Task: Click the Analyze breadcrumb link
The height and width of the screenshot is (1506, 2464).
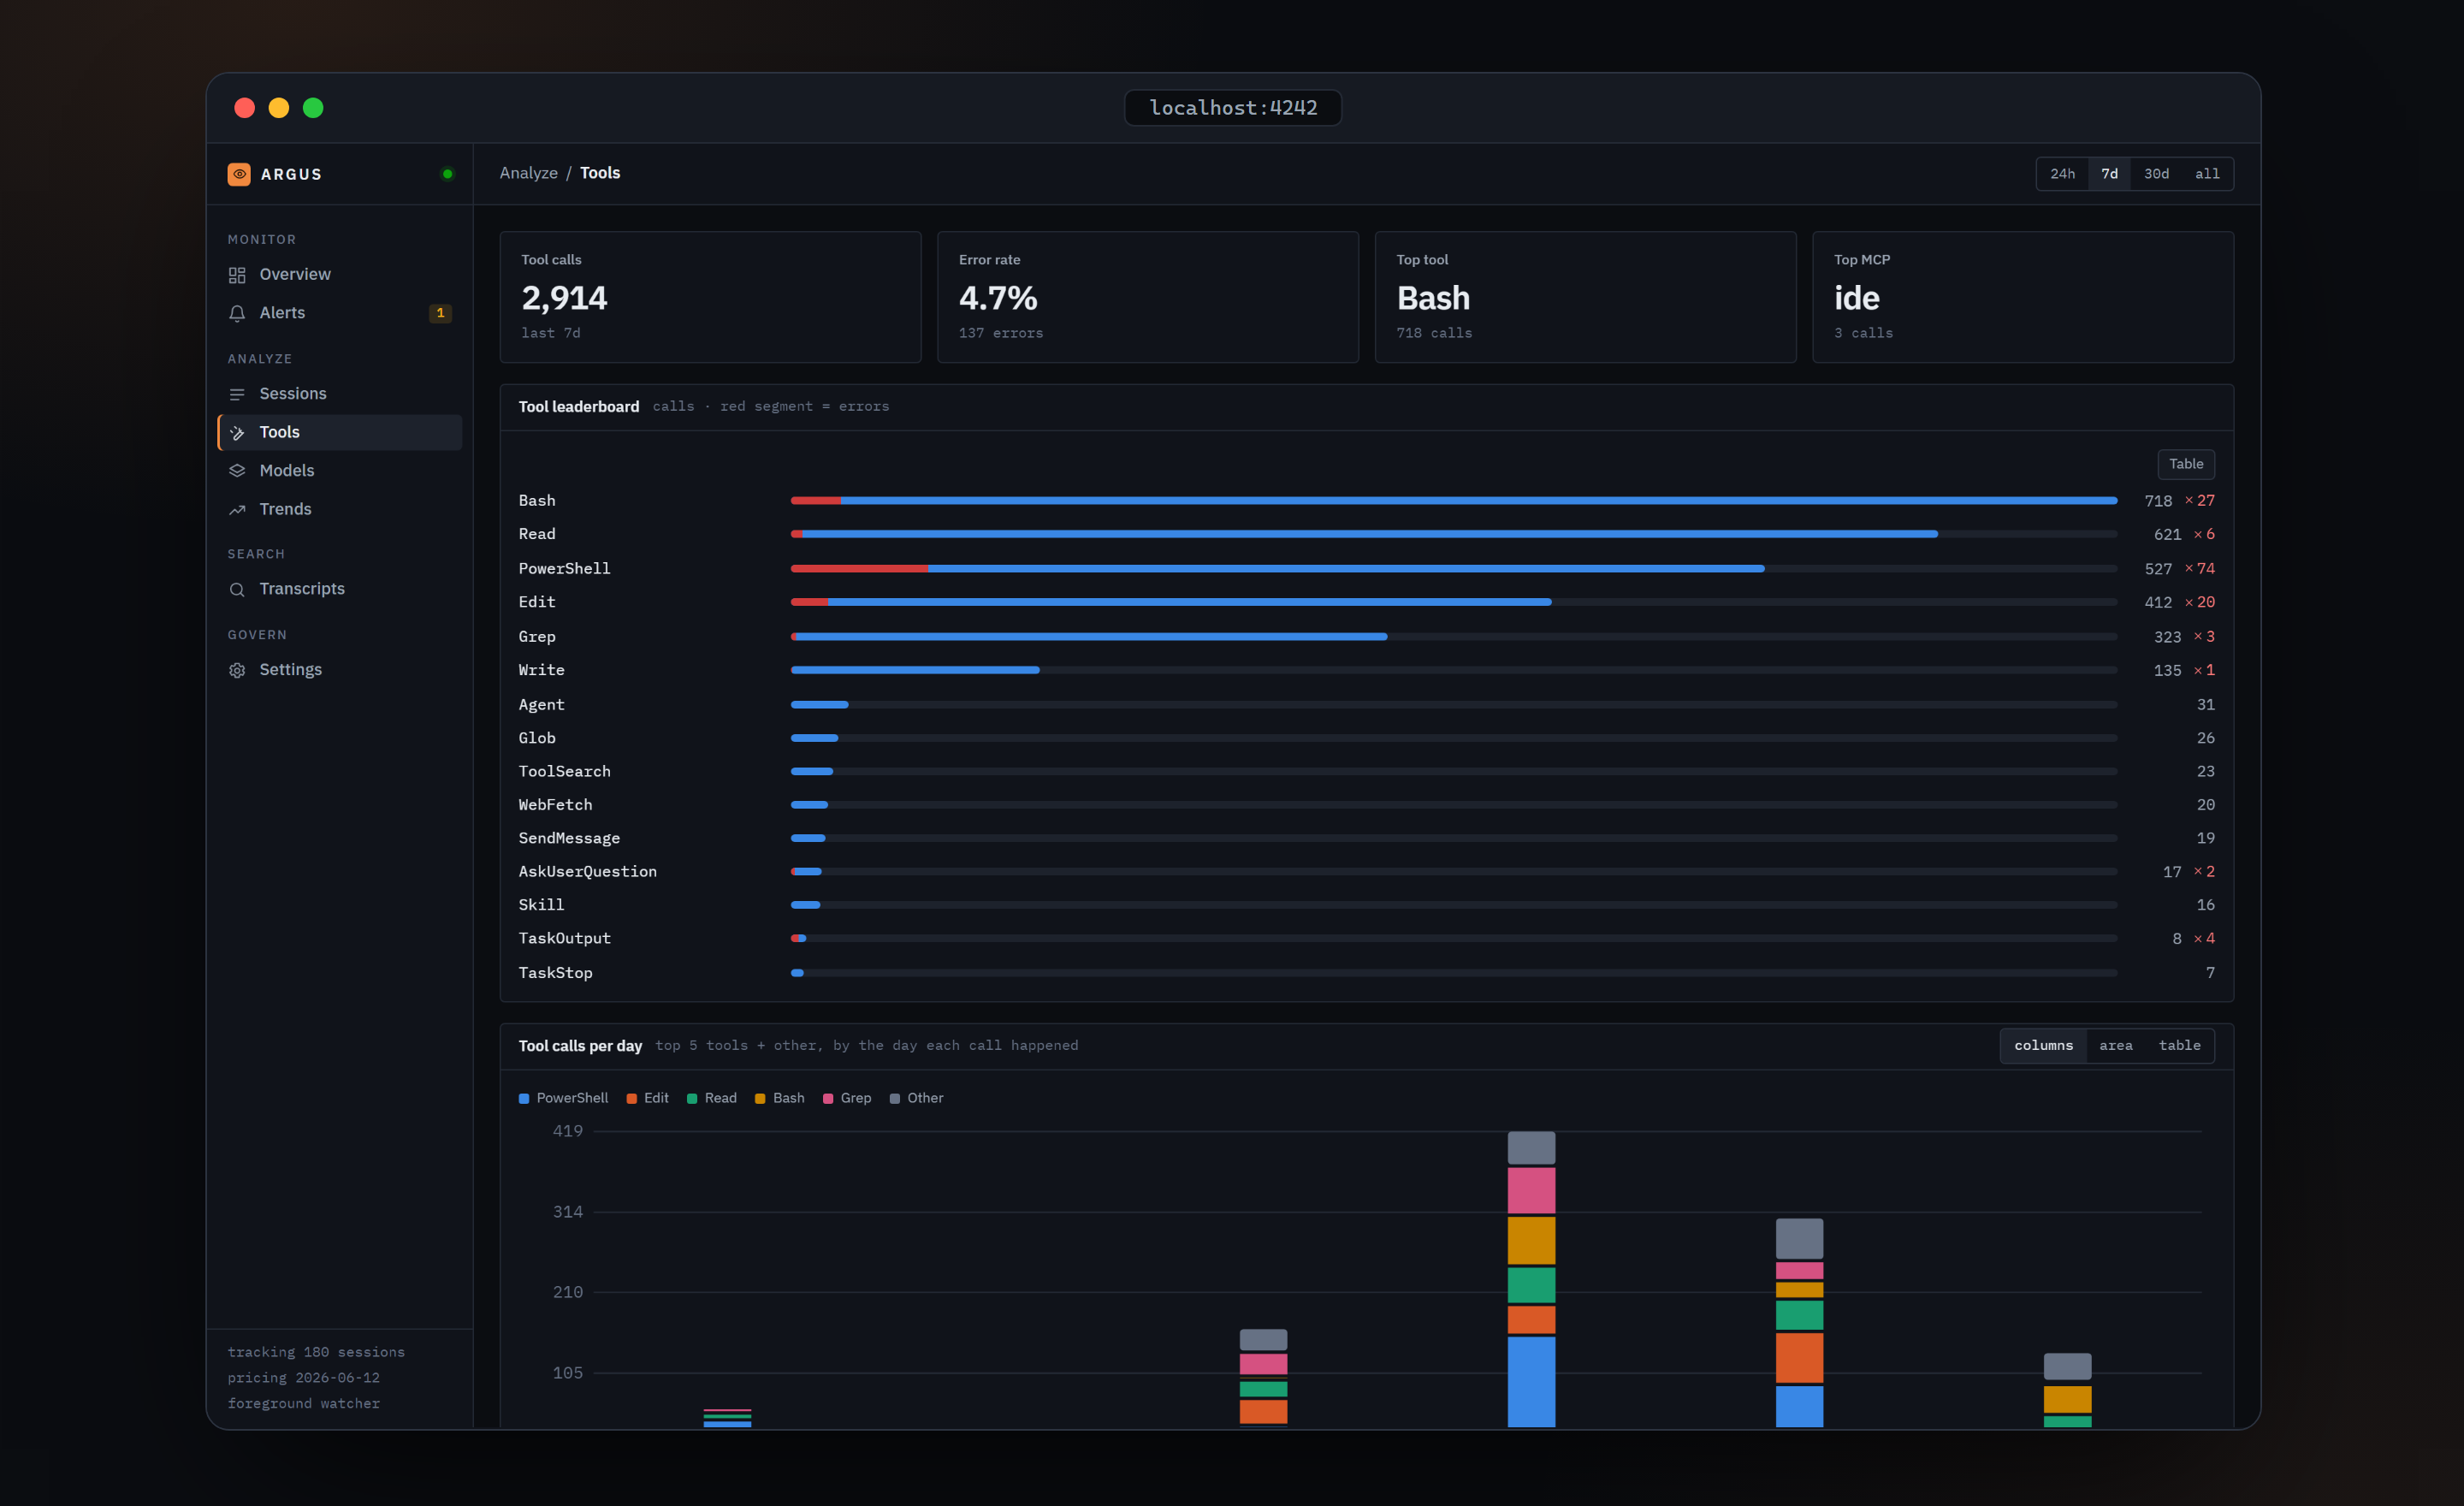Action: (x=529, y=173)
